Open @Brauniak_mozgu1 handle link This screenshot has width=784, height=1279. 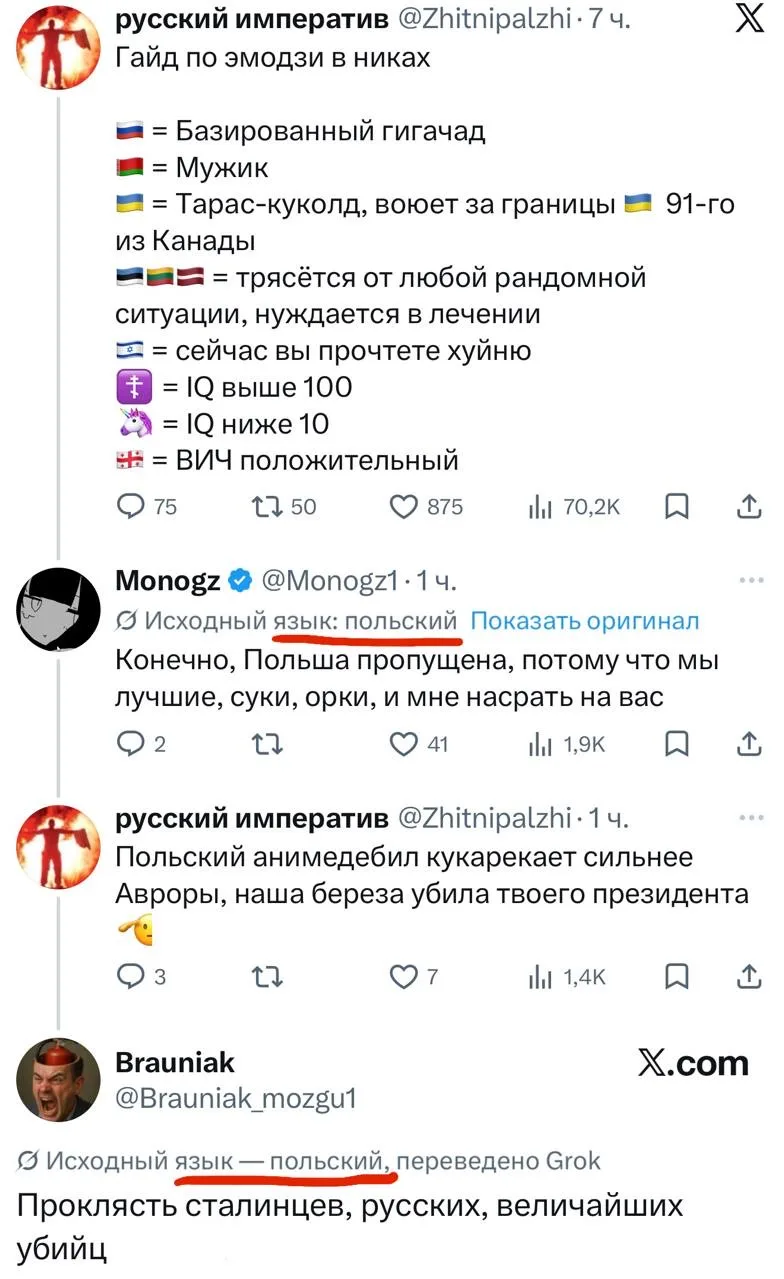click(x=235, y=1098)
